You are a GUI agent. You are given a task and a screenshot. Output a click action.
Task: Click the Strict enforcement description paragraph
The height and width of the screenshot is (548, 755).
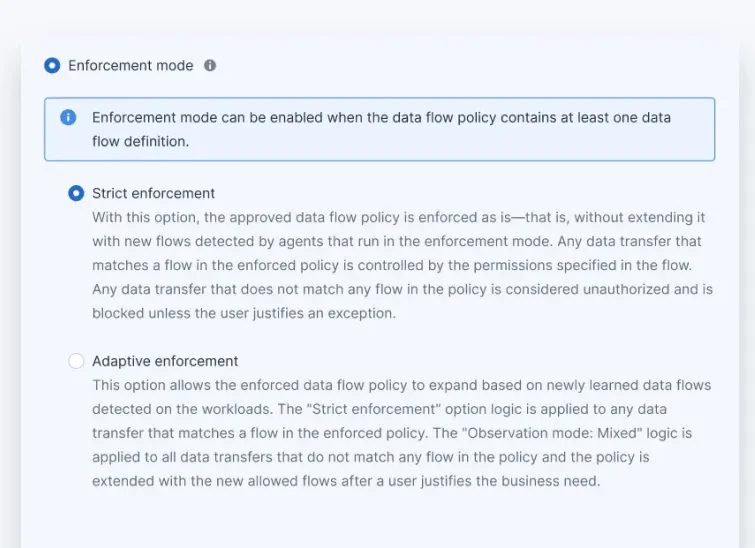(x=403, y=265)
